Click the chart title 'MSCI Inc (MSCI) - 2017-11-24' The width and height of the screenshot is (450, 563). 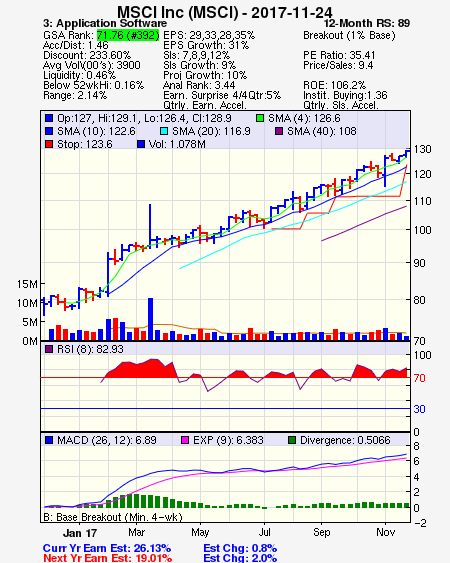pyautogui.click(x=225, y=13)
